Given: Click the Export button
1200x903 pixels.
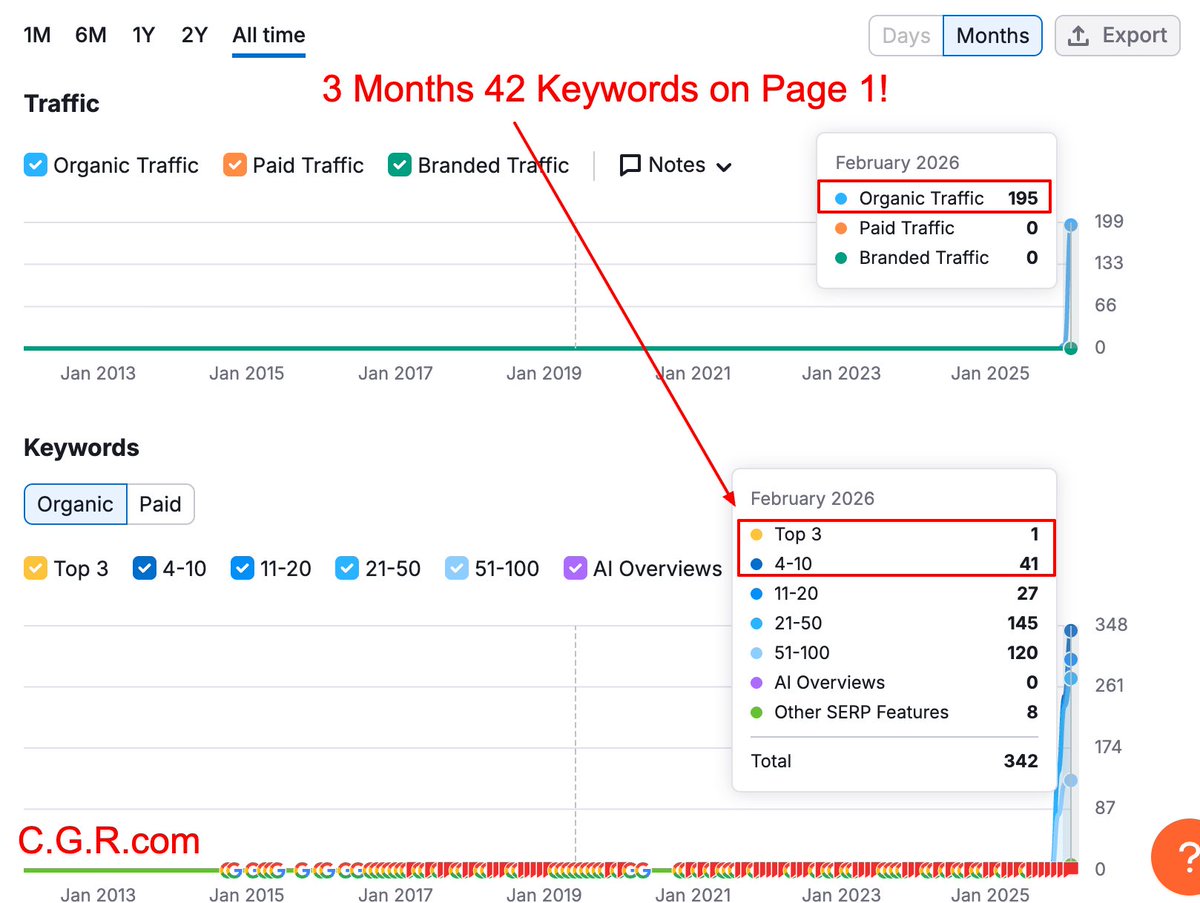Looking at the screenshot, I should (1117, 36).
